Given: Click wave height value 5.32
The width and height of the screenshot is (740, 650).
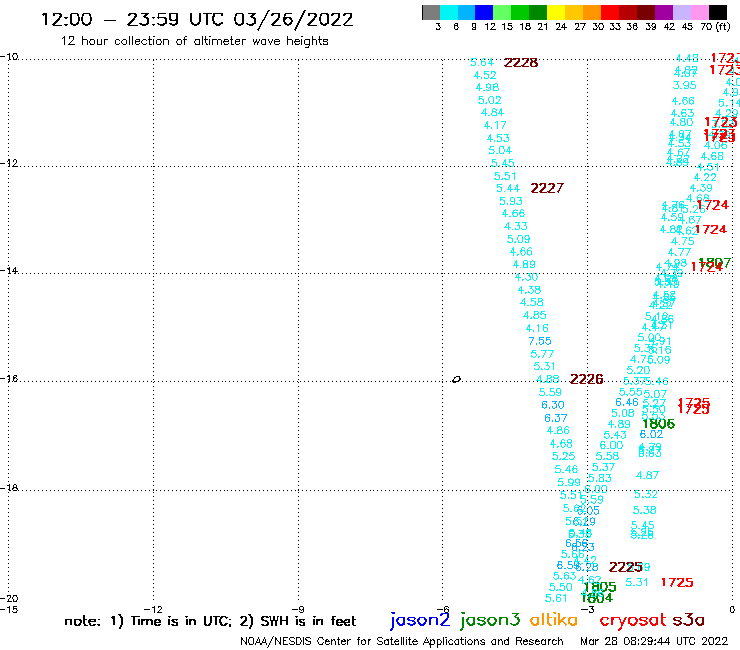Looking at the screenshot, I should coord(646,494).
